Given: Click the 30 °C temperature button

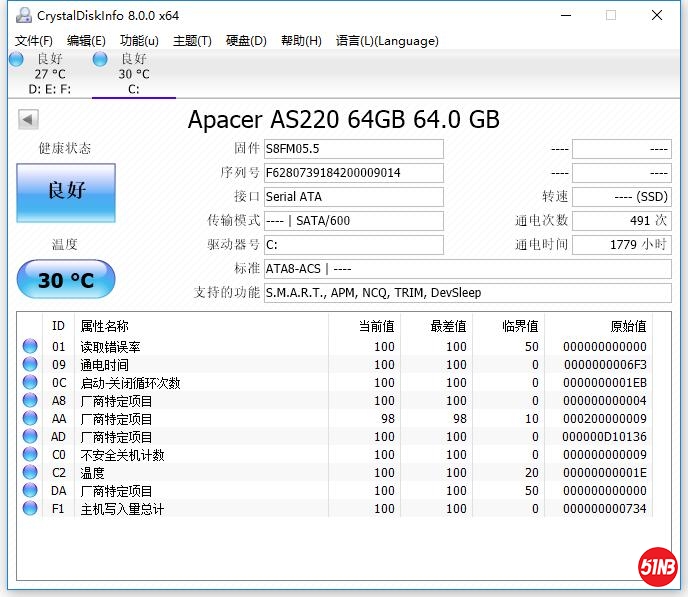Looking at the screenshot, I should pos(66,280).
